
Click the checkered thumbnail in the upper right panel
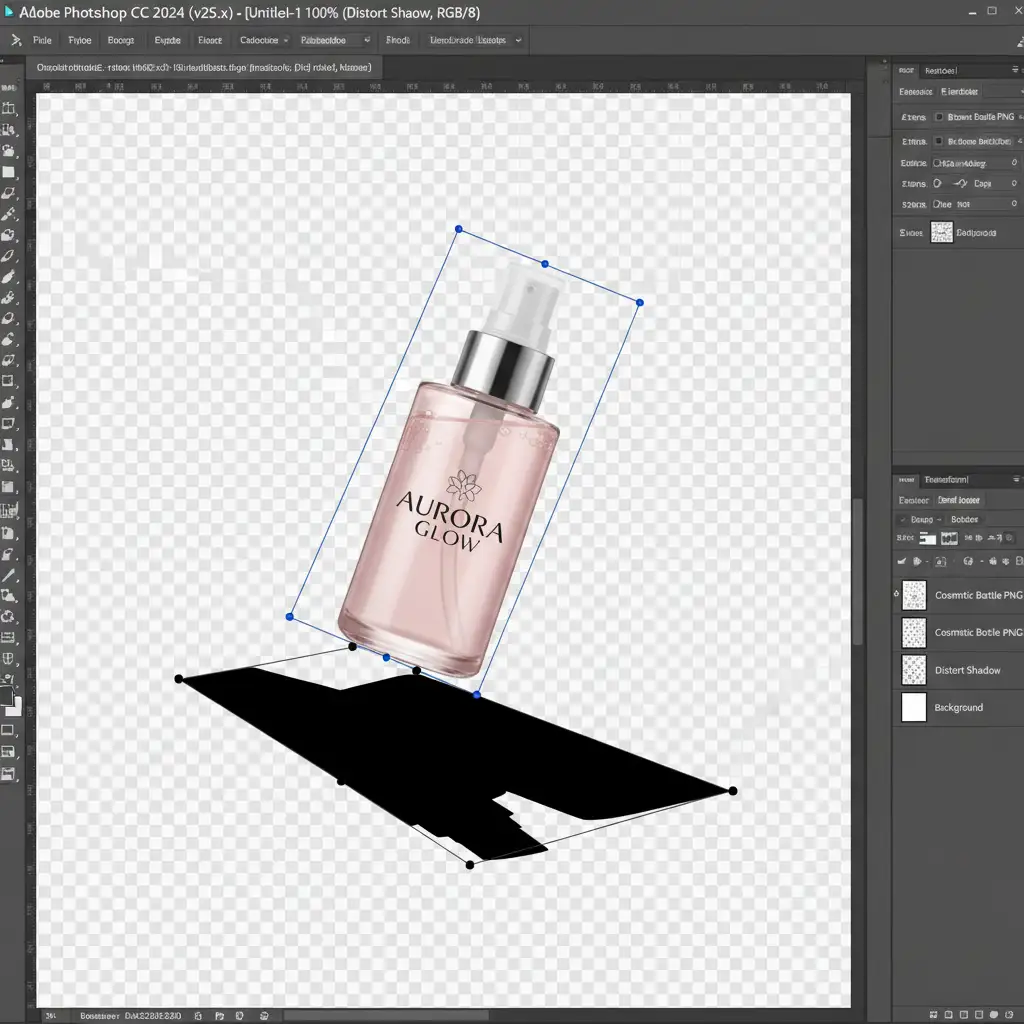(x=942, y=232)
